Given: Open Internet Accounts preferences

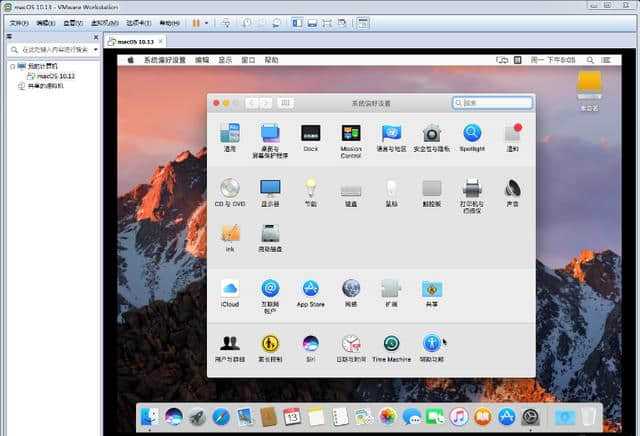Looking at the screenshot, I should pyautogui.click(x=270, y=296).
